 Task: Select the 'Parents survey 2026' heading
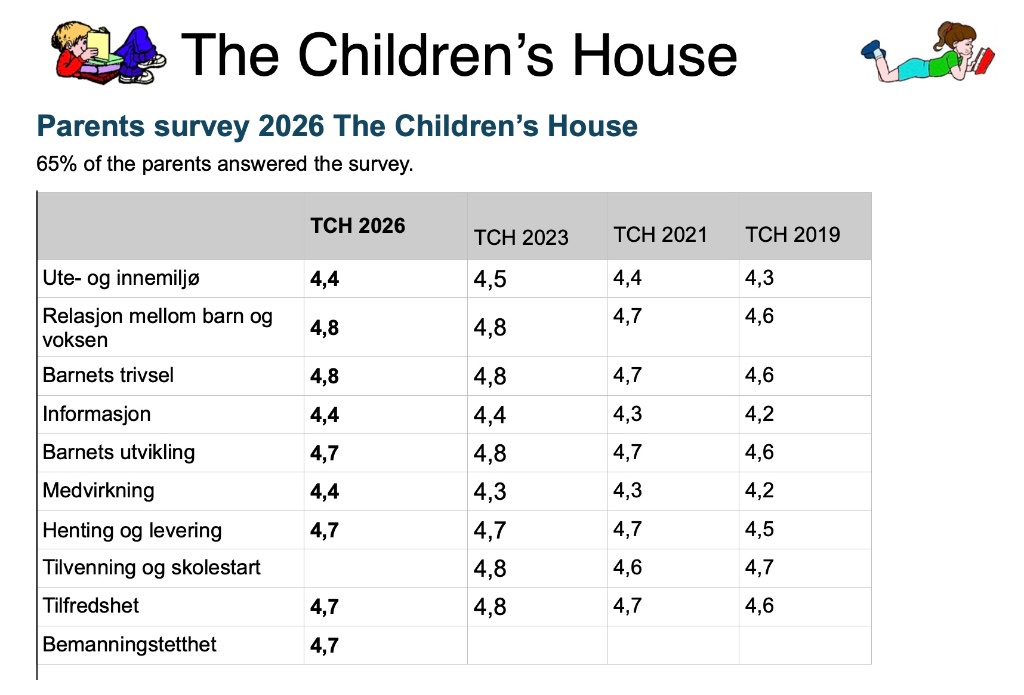point(337,127)
